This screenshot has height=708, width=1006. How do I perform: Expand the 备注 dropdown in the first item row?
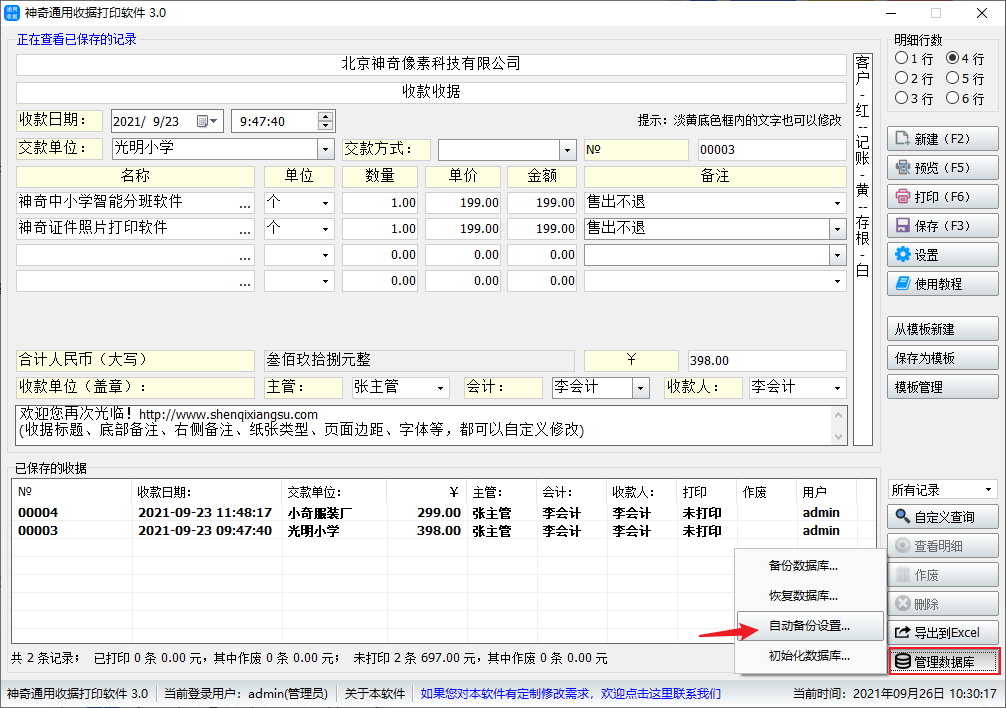pos(837,203)
